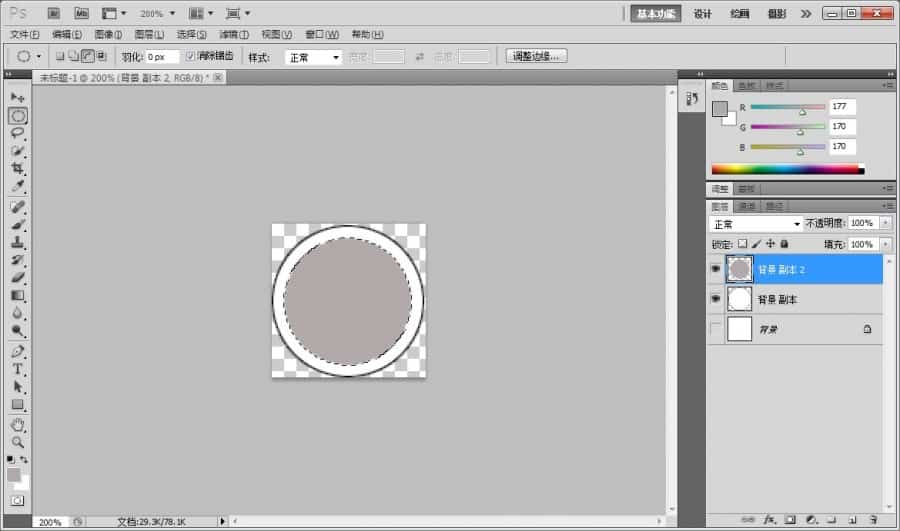Hide the 背景 副本 2 layer

[715, 269]
